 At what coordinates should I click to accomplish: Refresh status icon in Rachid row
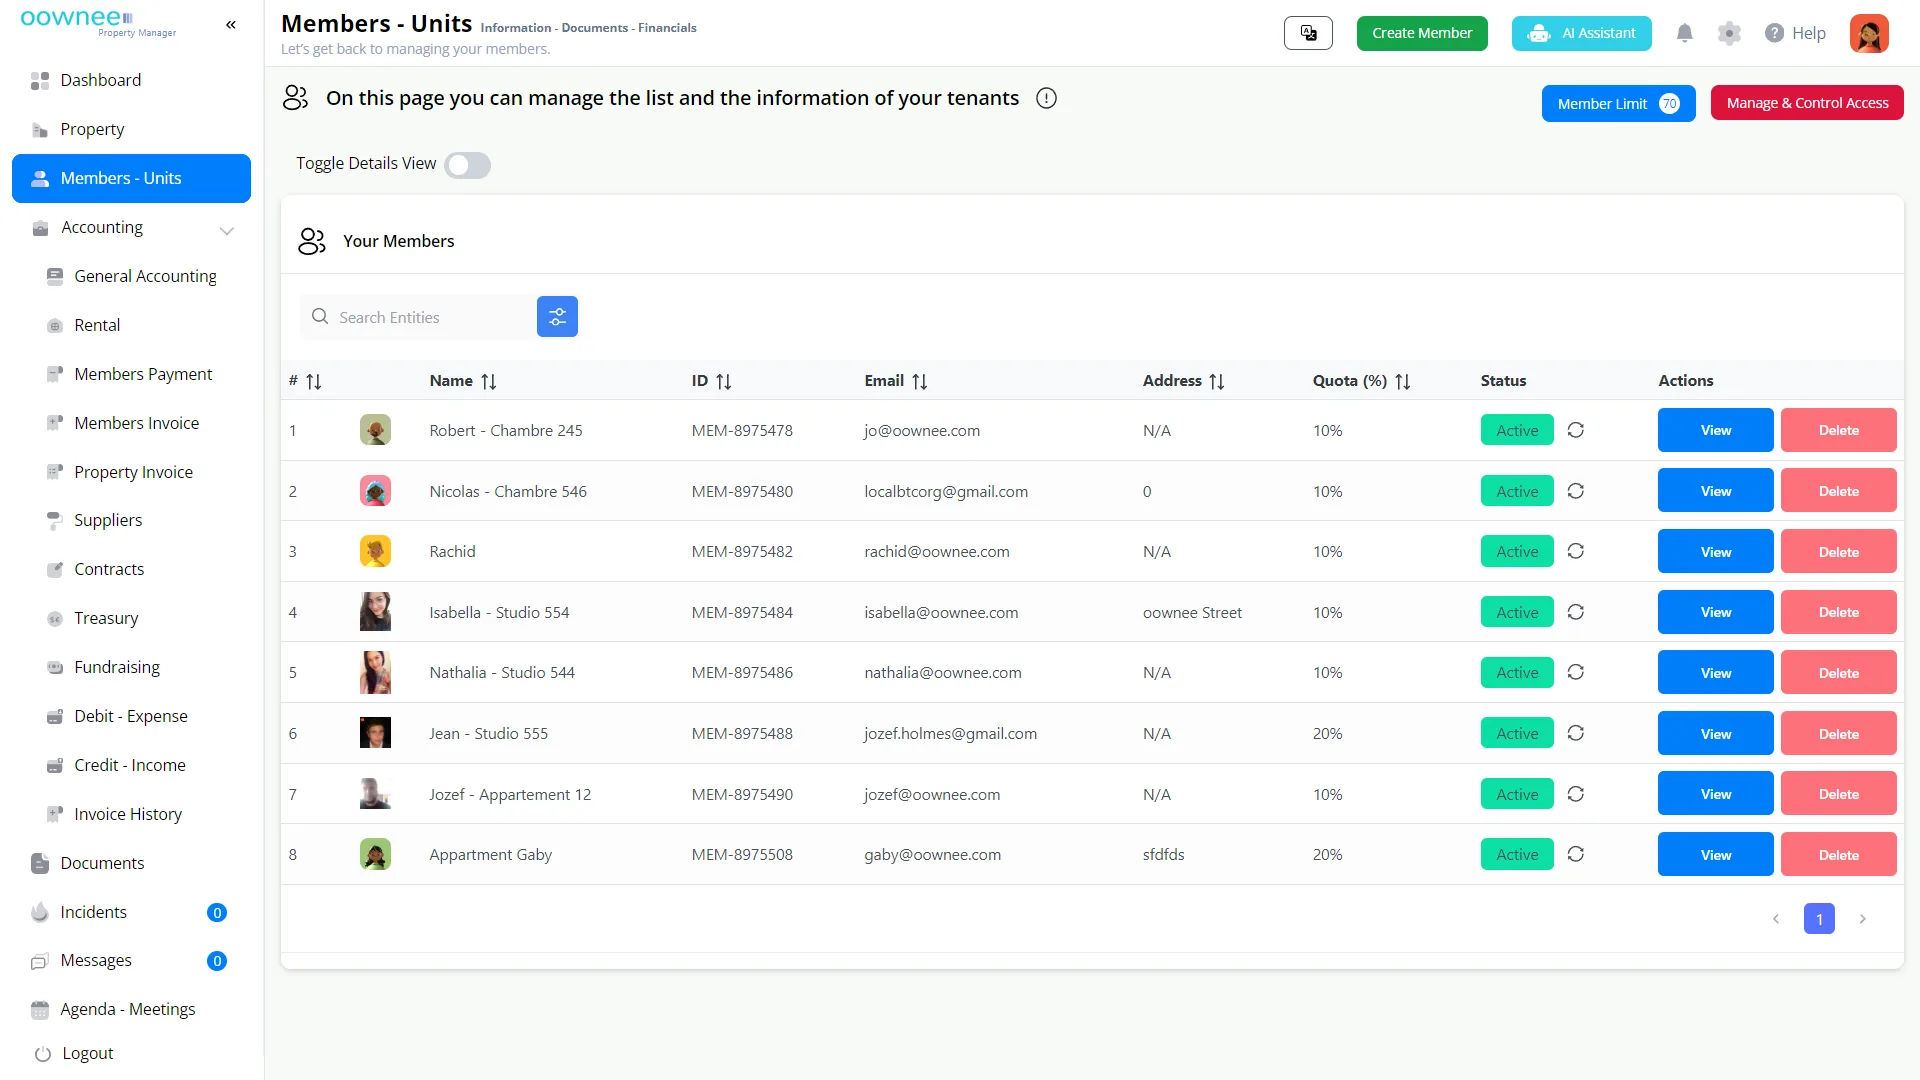1576,551
